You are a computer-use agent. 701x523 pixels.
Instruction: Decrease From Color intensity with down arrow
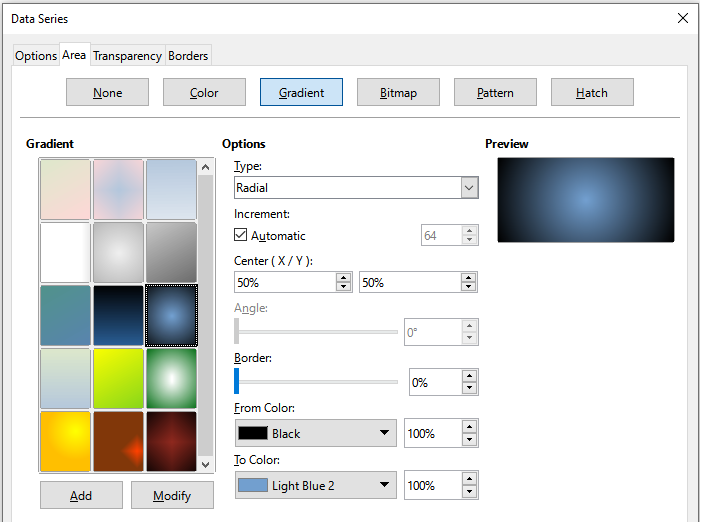[x=469, y=439]
